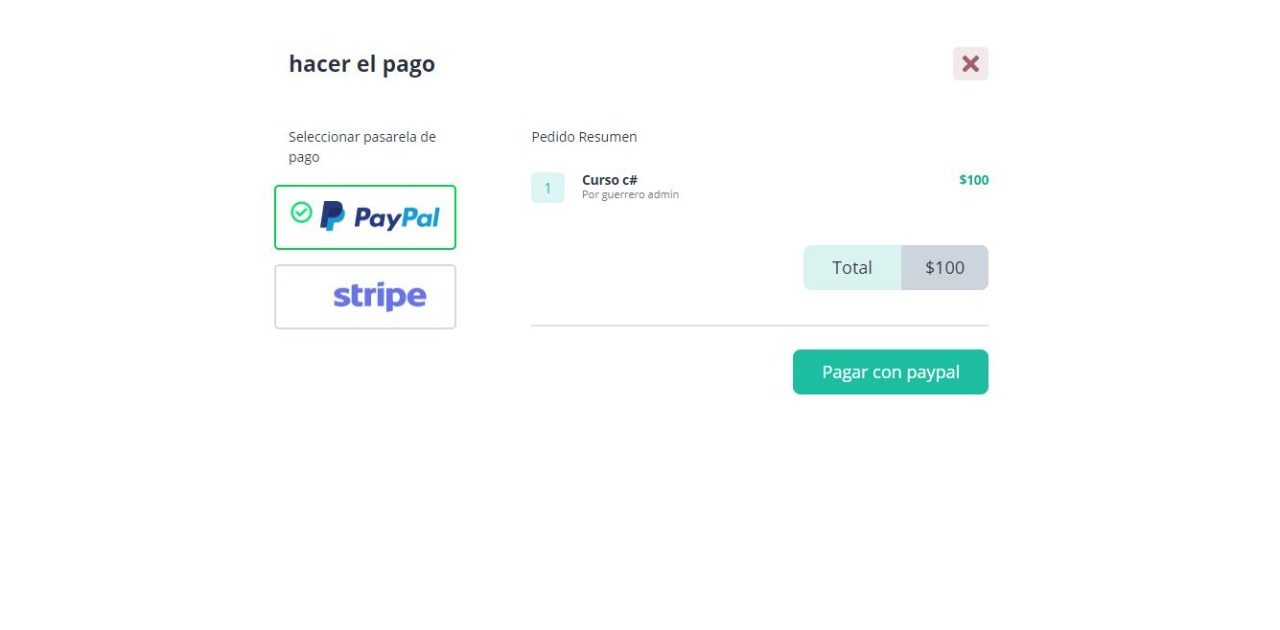
Task: Click the quantity badge showing 1
Action: coord(548,188)
